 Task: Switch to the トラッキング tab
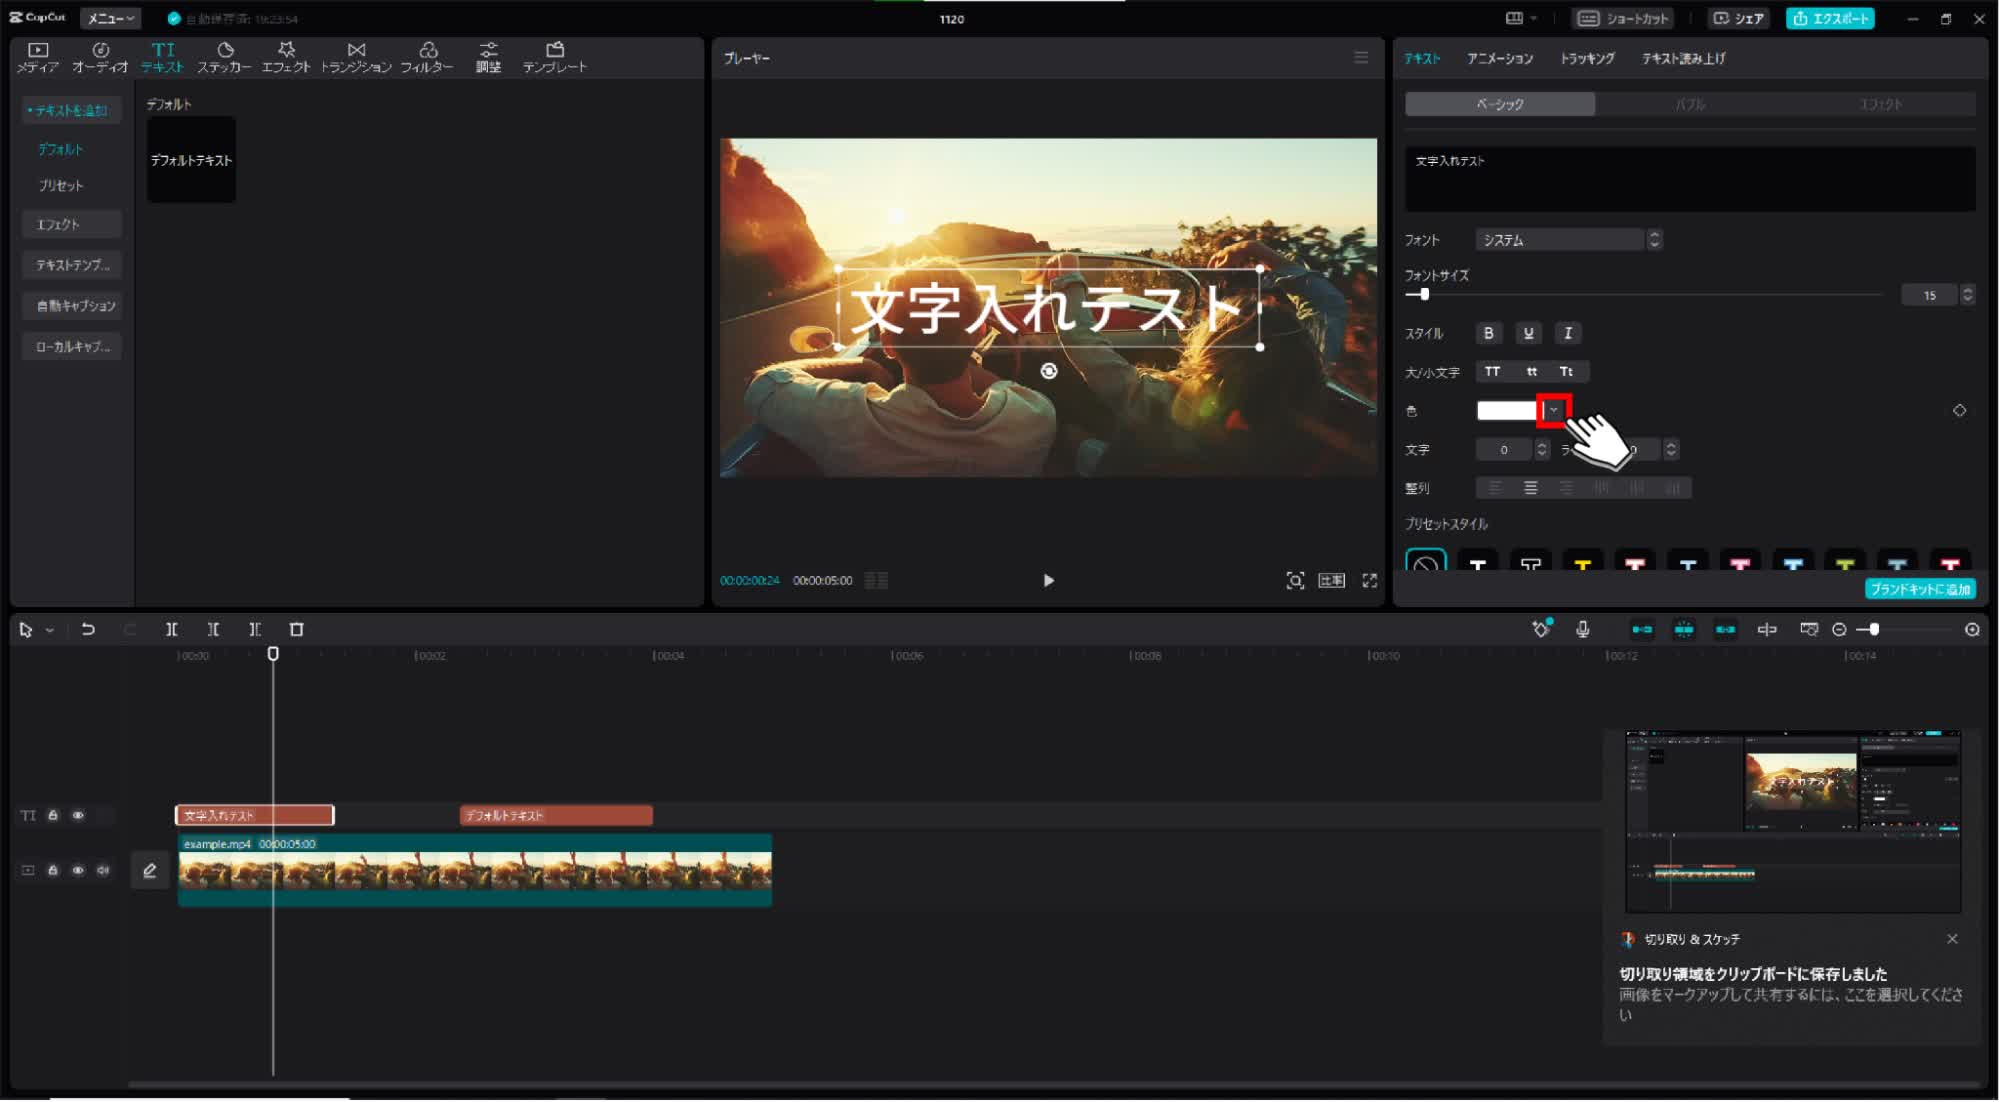pyautogui.click(x=1587, y=58)
